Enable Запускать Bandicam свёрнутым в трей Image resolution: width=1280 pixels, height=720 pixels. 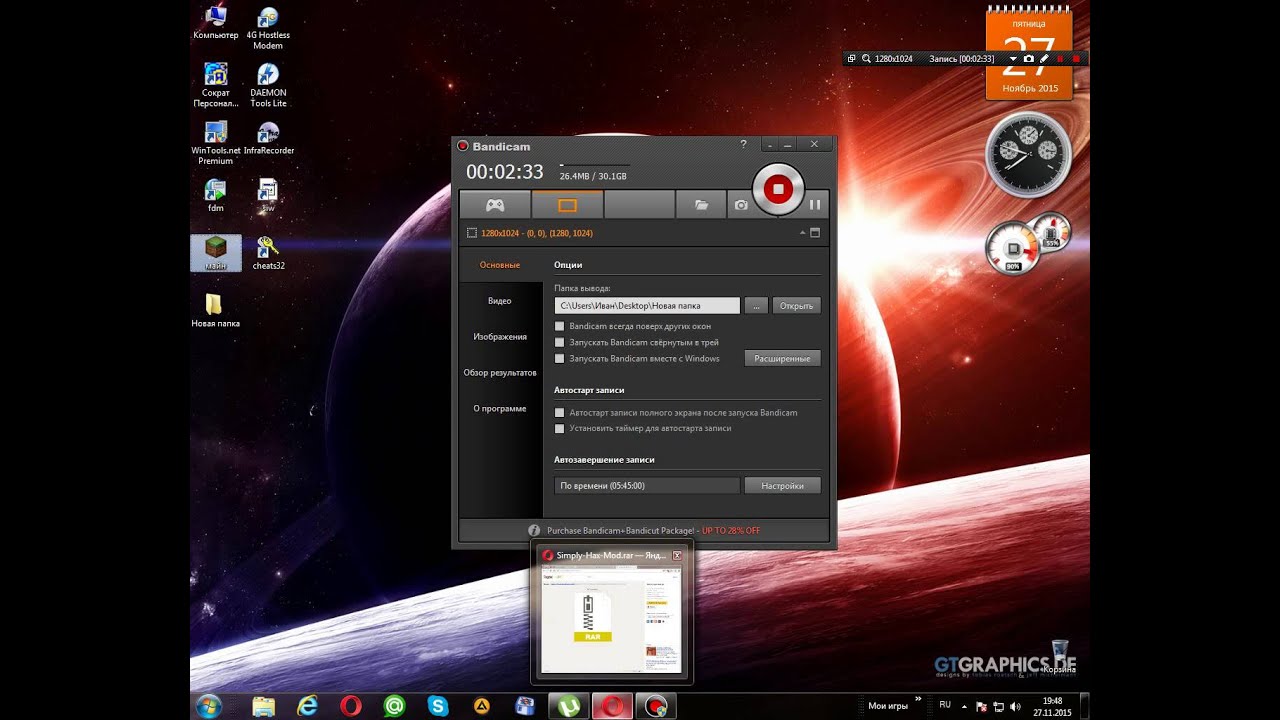click(x=560, y=343)
